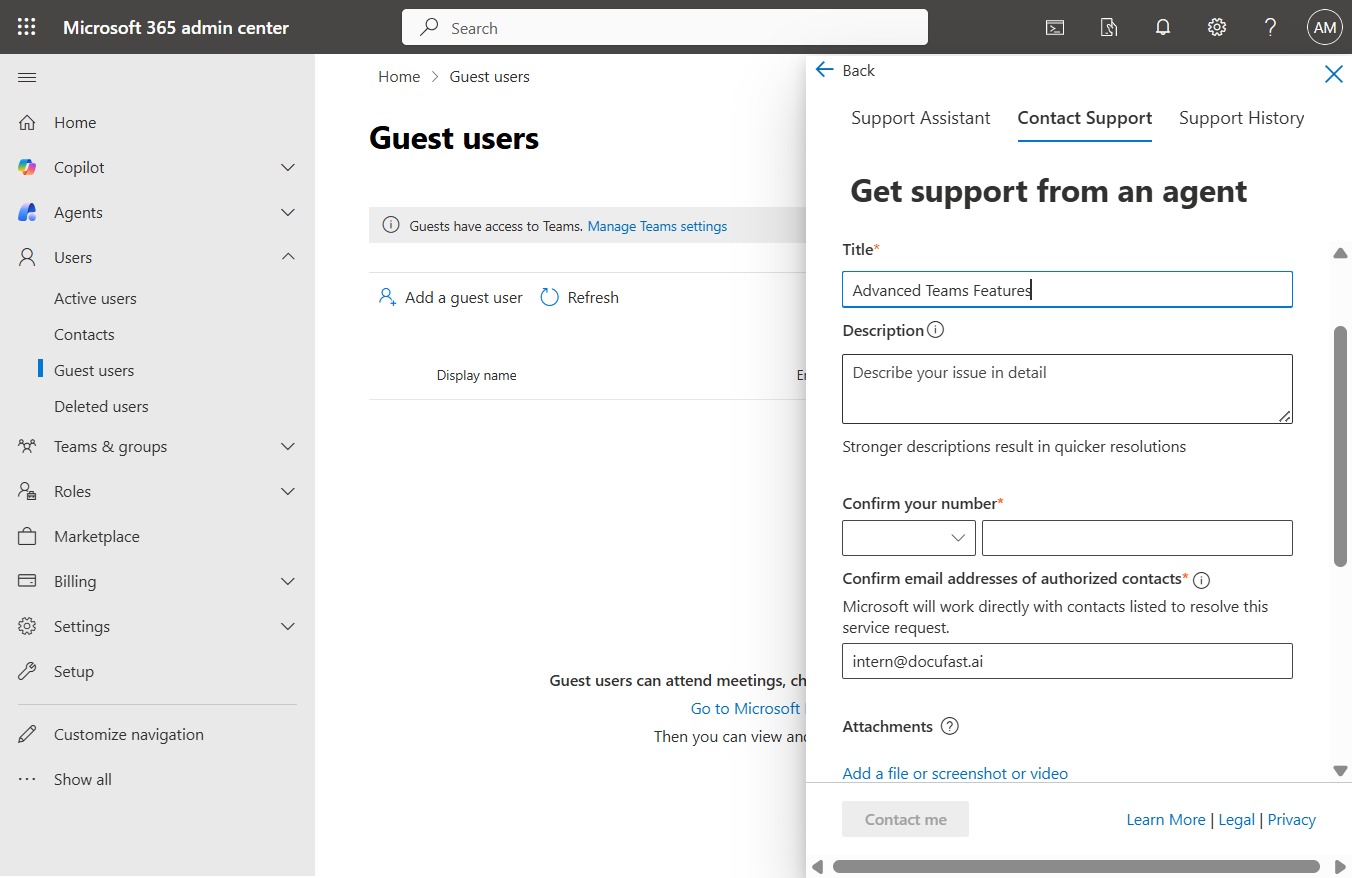This screenshot has height=878, width=1352.
Task: Click Add a file or screenshot or video
Action: pyautogui.click(x=955, y=773)
